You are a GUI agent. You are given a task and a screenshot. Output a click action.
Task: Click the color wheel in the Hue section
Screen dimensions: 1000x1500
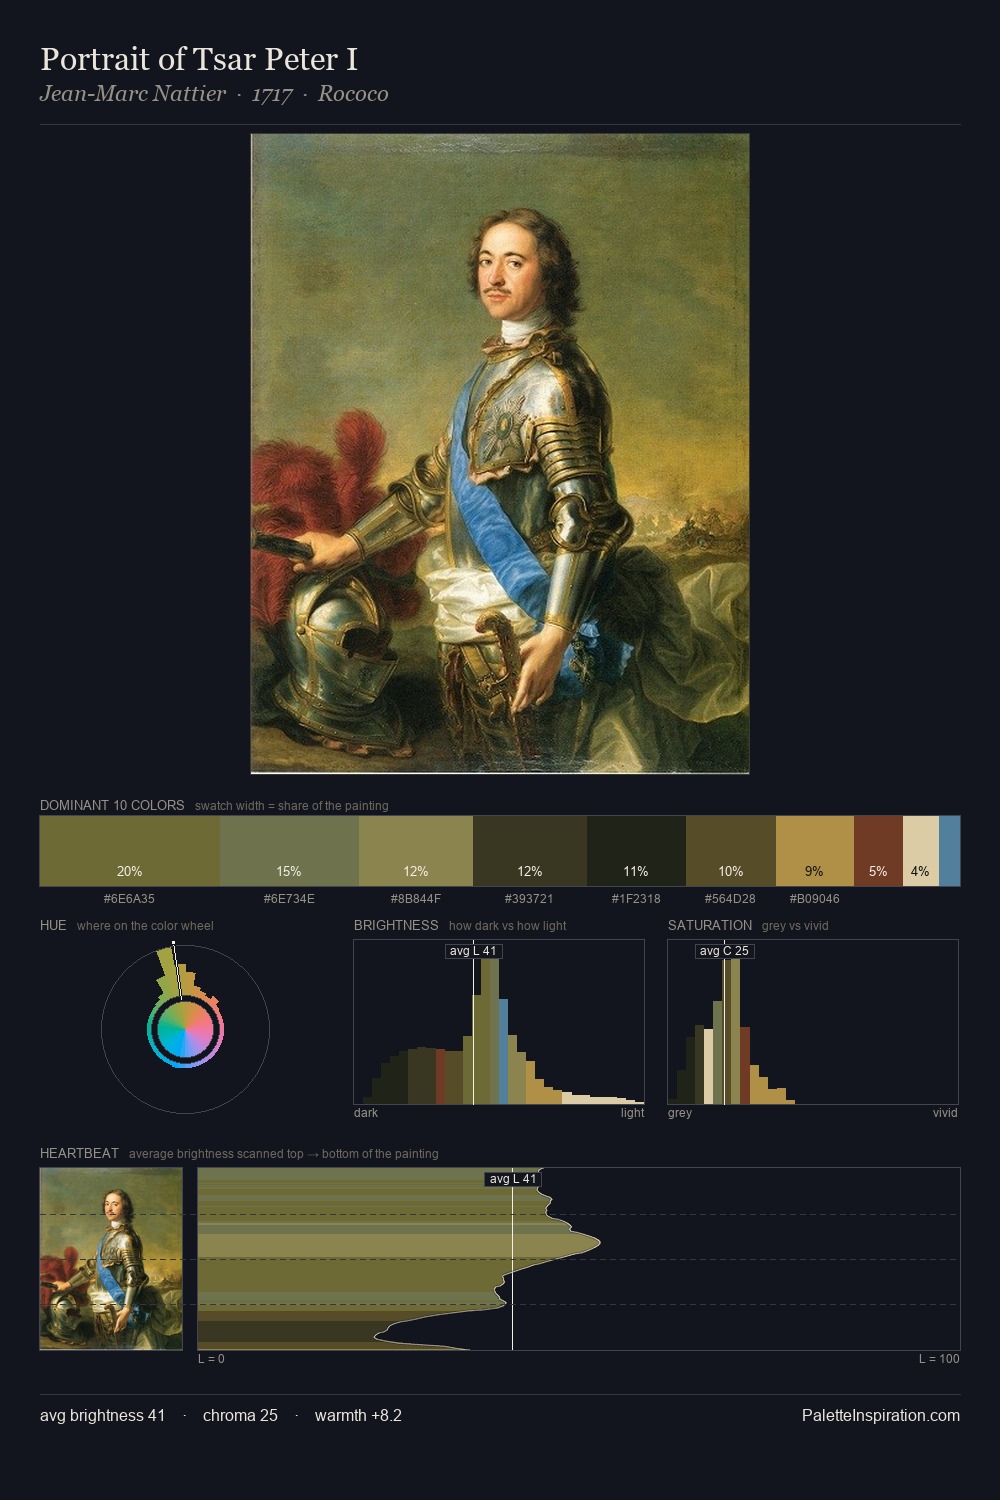tap(185, 1029)
